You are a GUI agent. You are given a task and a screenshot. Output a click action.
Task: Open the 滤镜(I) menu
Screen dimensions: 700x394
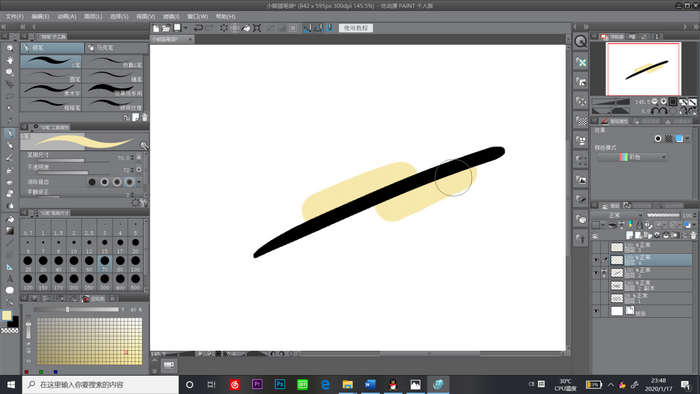[x=171, y=17]
